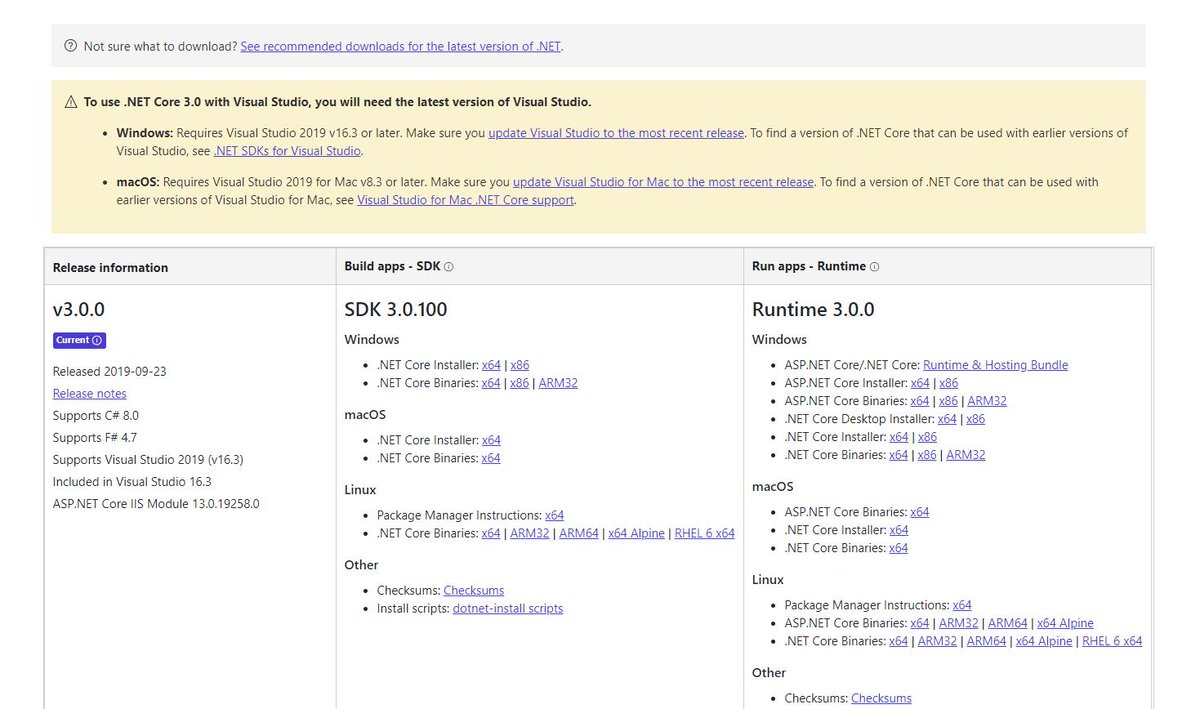This screenshot has height=709, width=1200.
Task: Download Runtime Linux .NET Core Binaries RHEL 6 x64
Action: (1113, 641)
